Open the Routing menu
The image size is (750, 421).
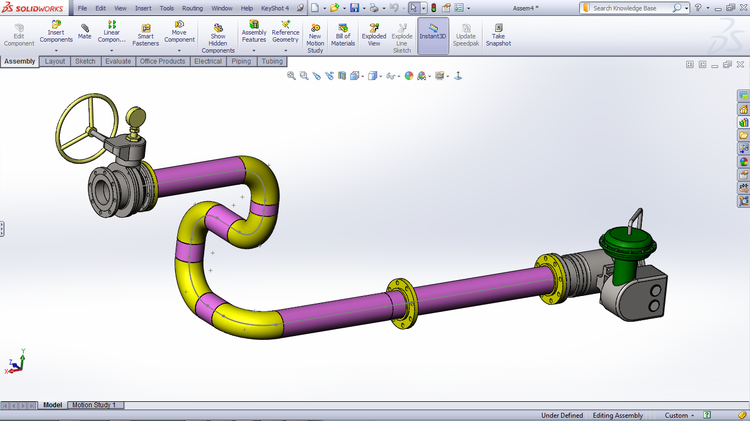click(192, 8)
